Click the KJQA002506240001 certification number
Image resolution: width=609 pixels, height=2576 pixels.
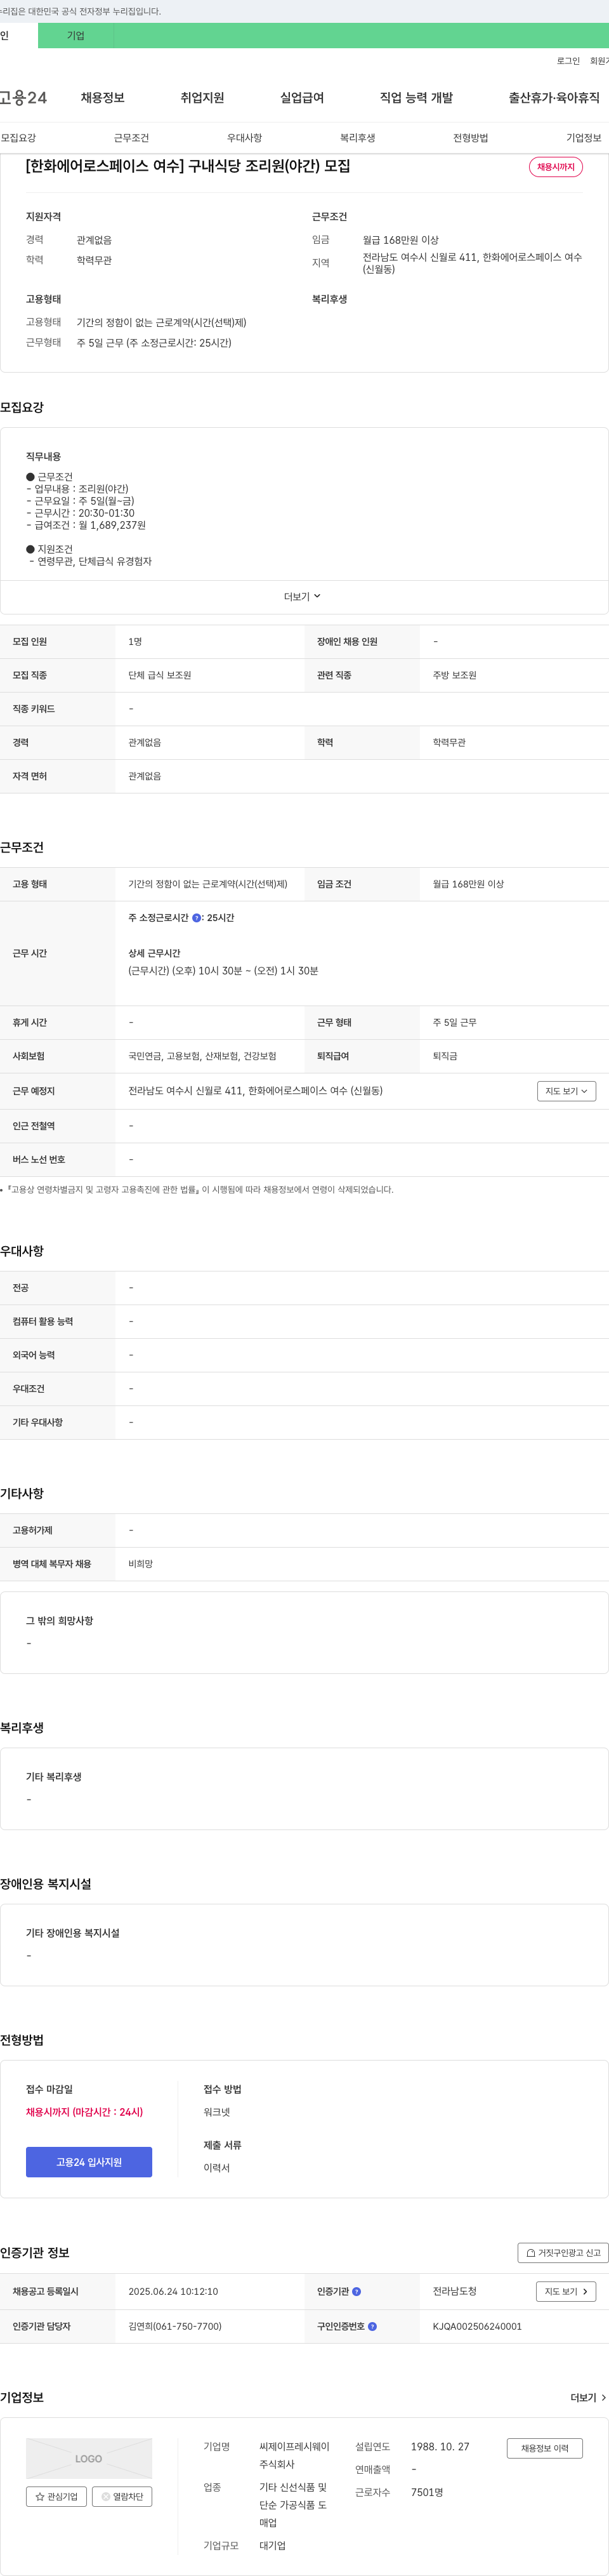(x=477, y=2326)
